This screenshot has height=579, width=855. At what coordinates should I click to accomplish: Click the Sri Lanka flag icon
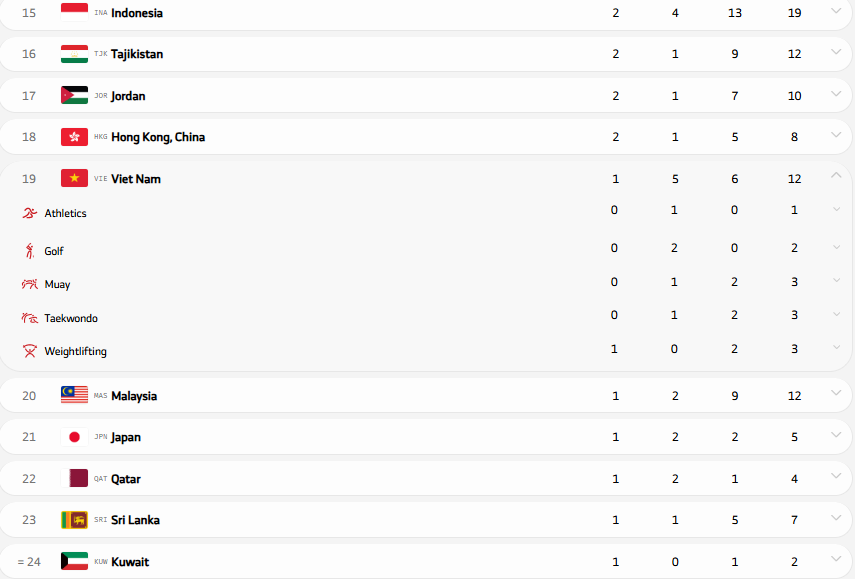point(74,520)
